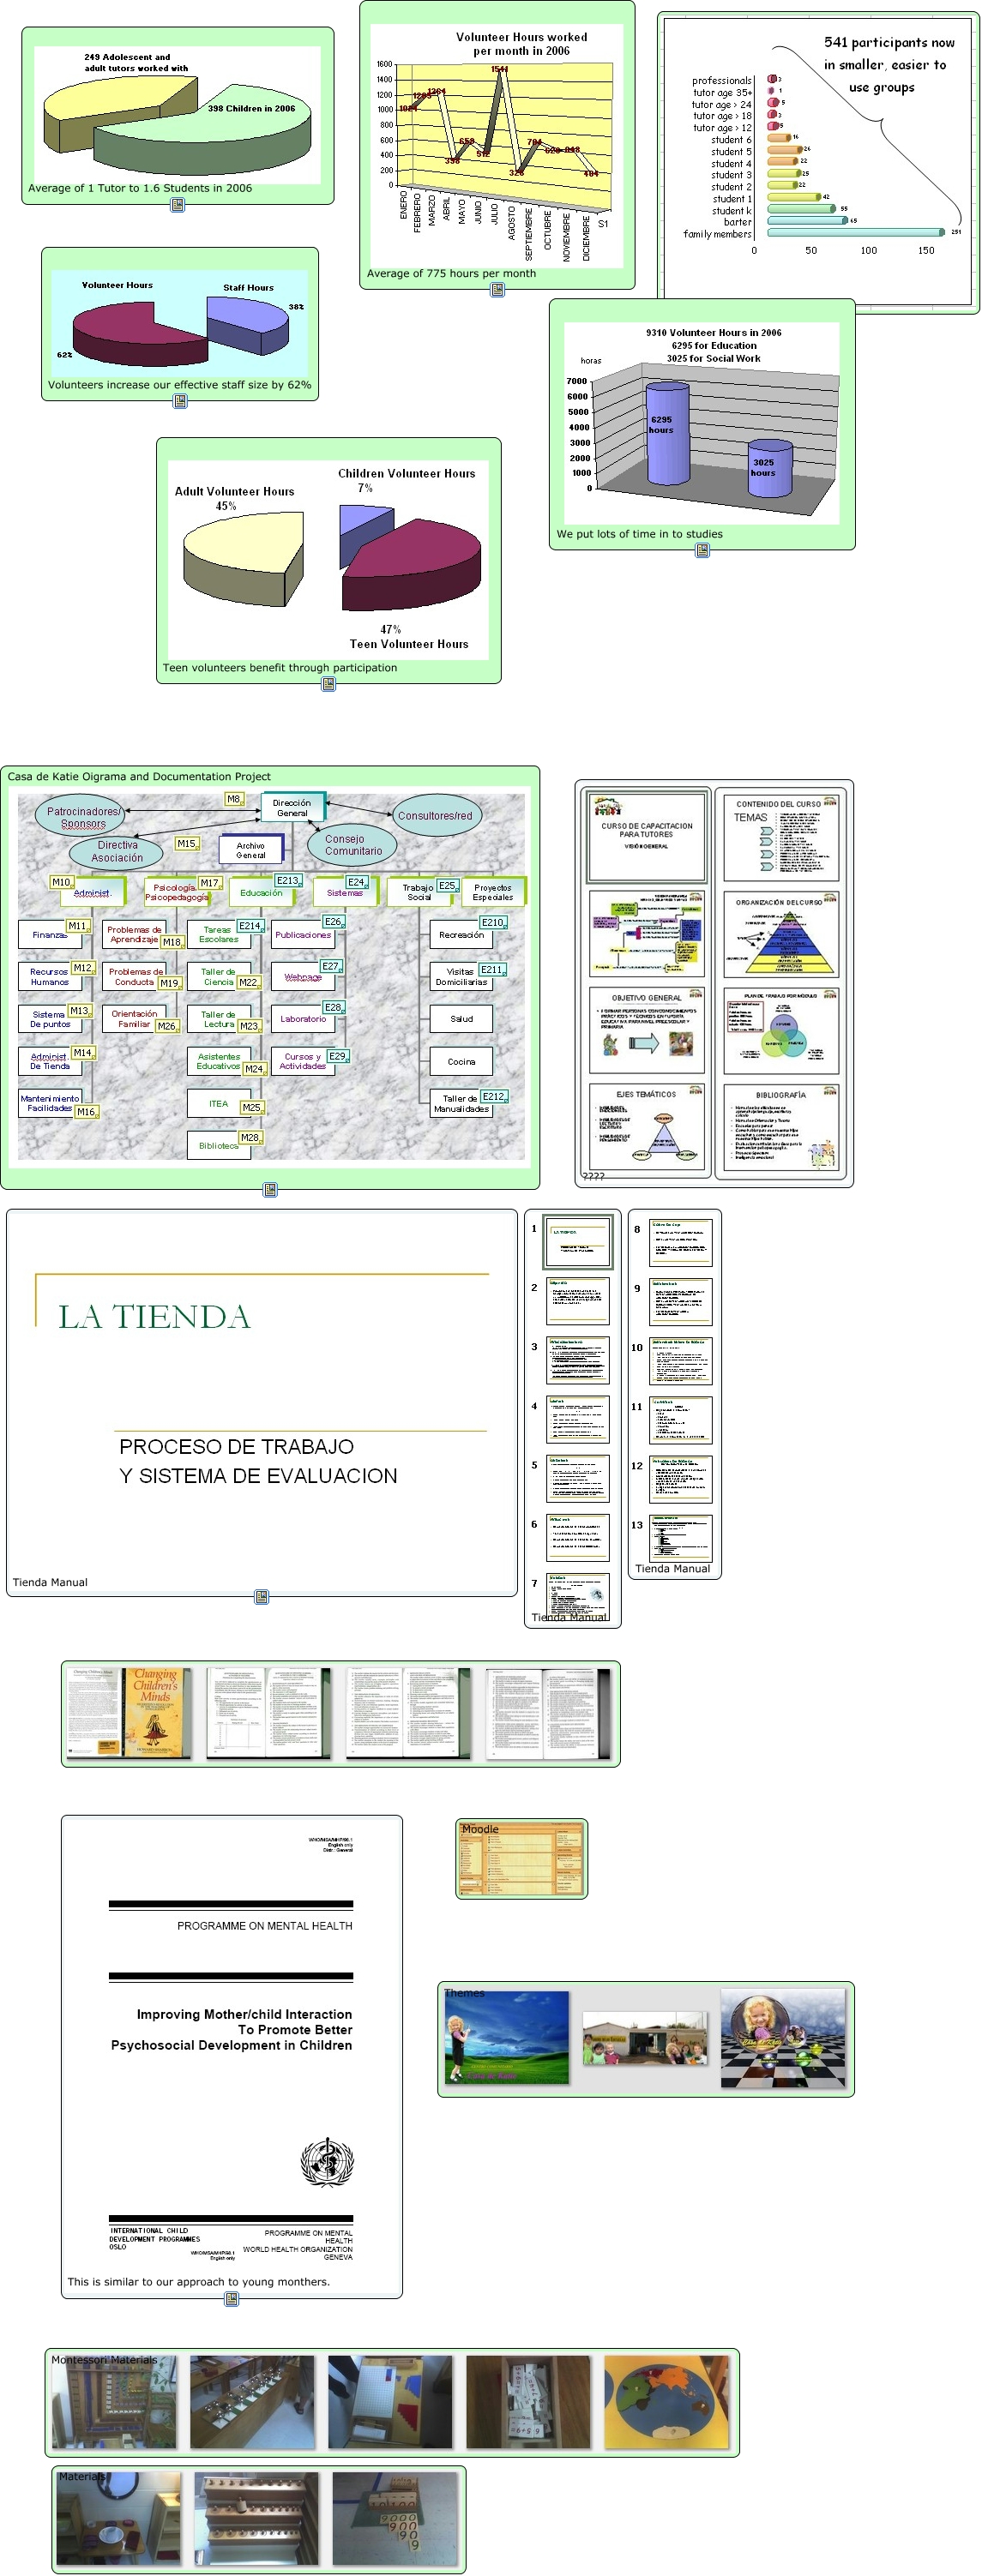The image size is (982, 2576).
Task: Open slide 7 thumbnail in Tienda Manual
Action: [578, 1594]
